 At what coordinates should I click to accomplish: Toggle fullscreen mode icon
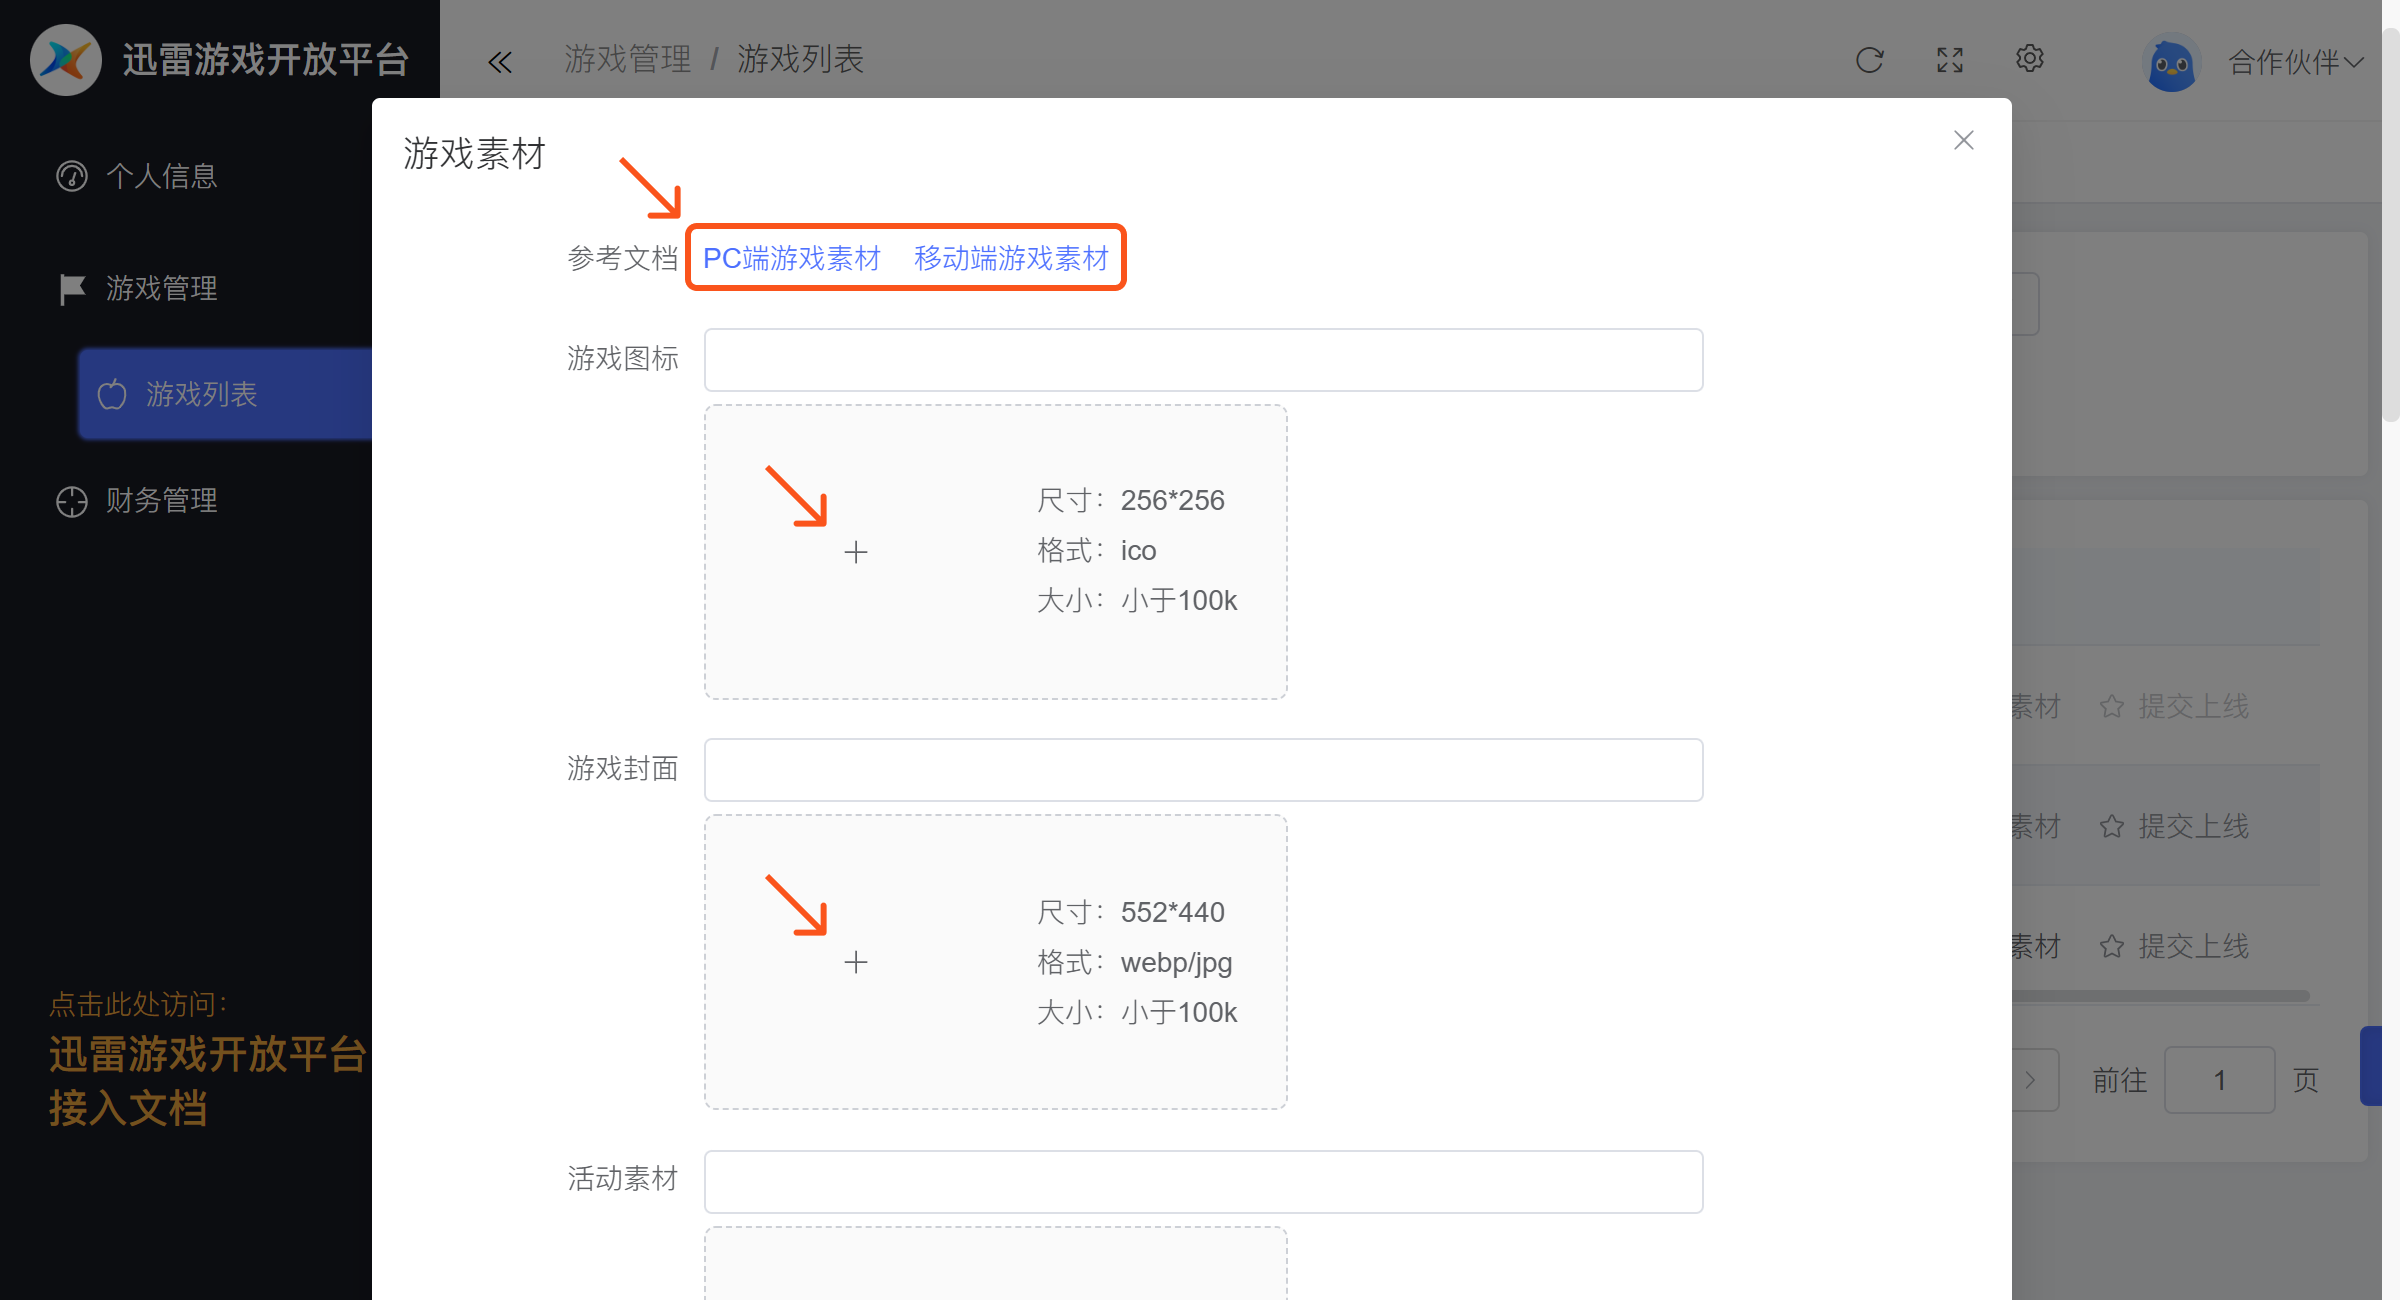click(1950, 60)
